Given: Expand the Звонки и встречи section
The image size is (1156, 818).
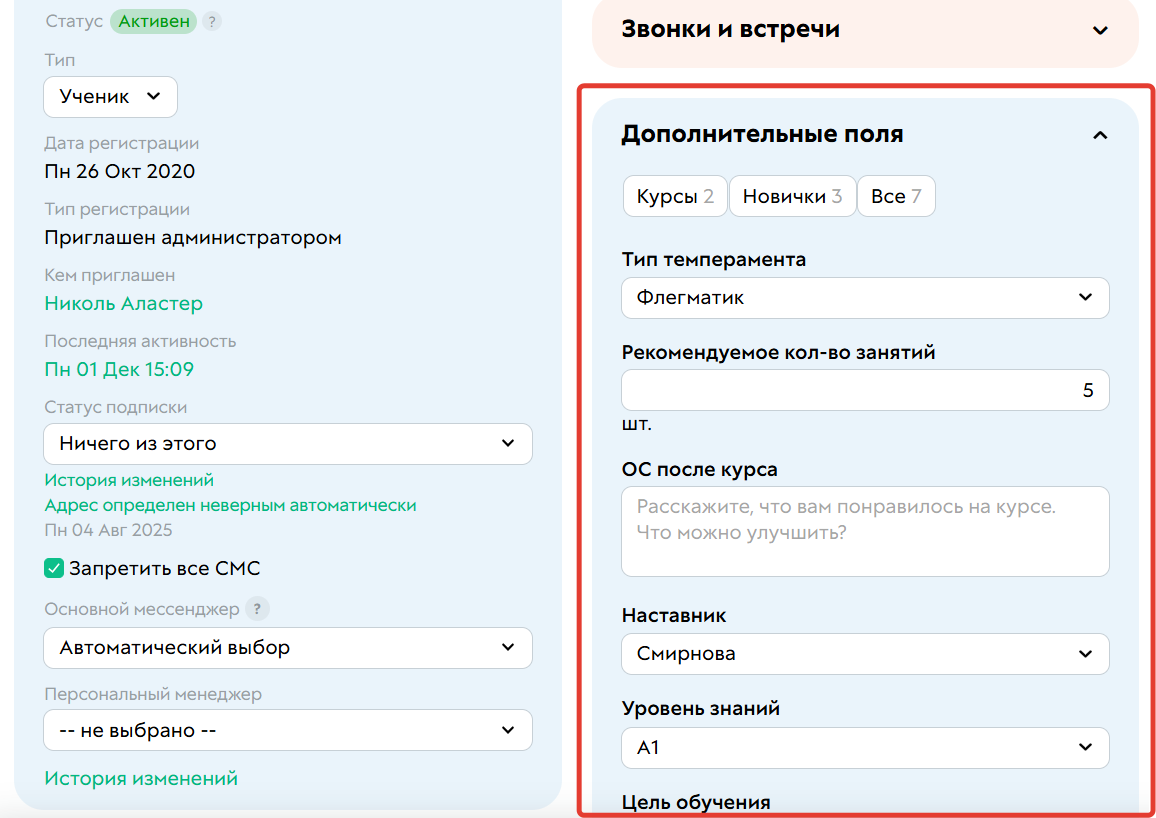Looking at the screenshot, I should tap(1102, 31).
